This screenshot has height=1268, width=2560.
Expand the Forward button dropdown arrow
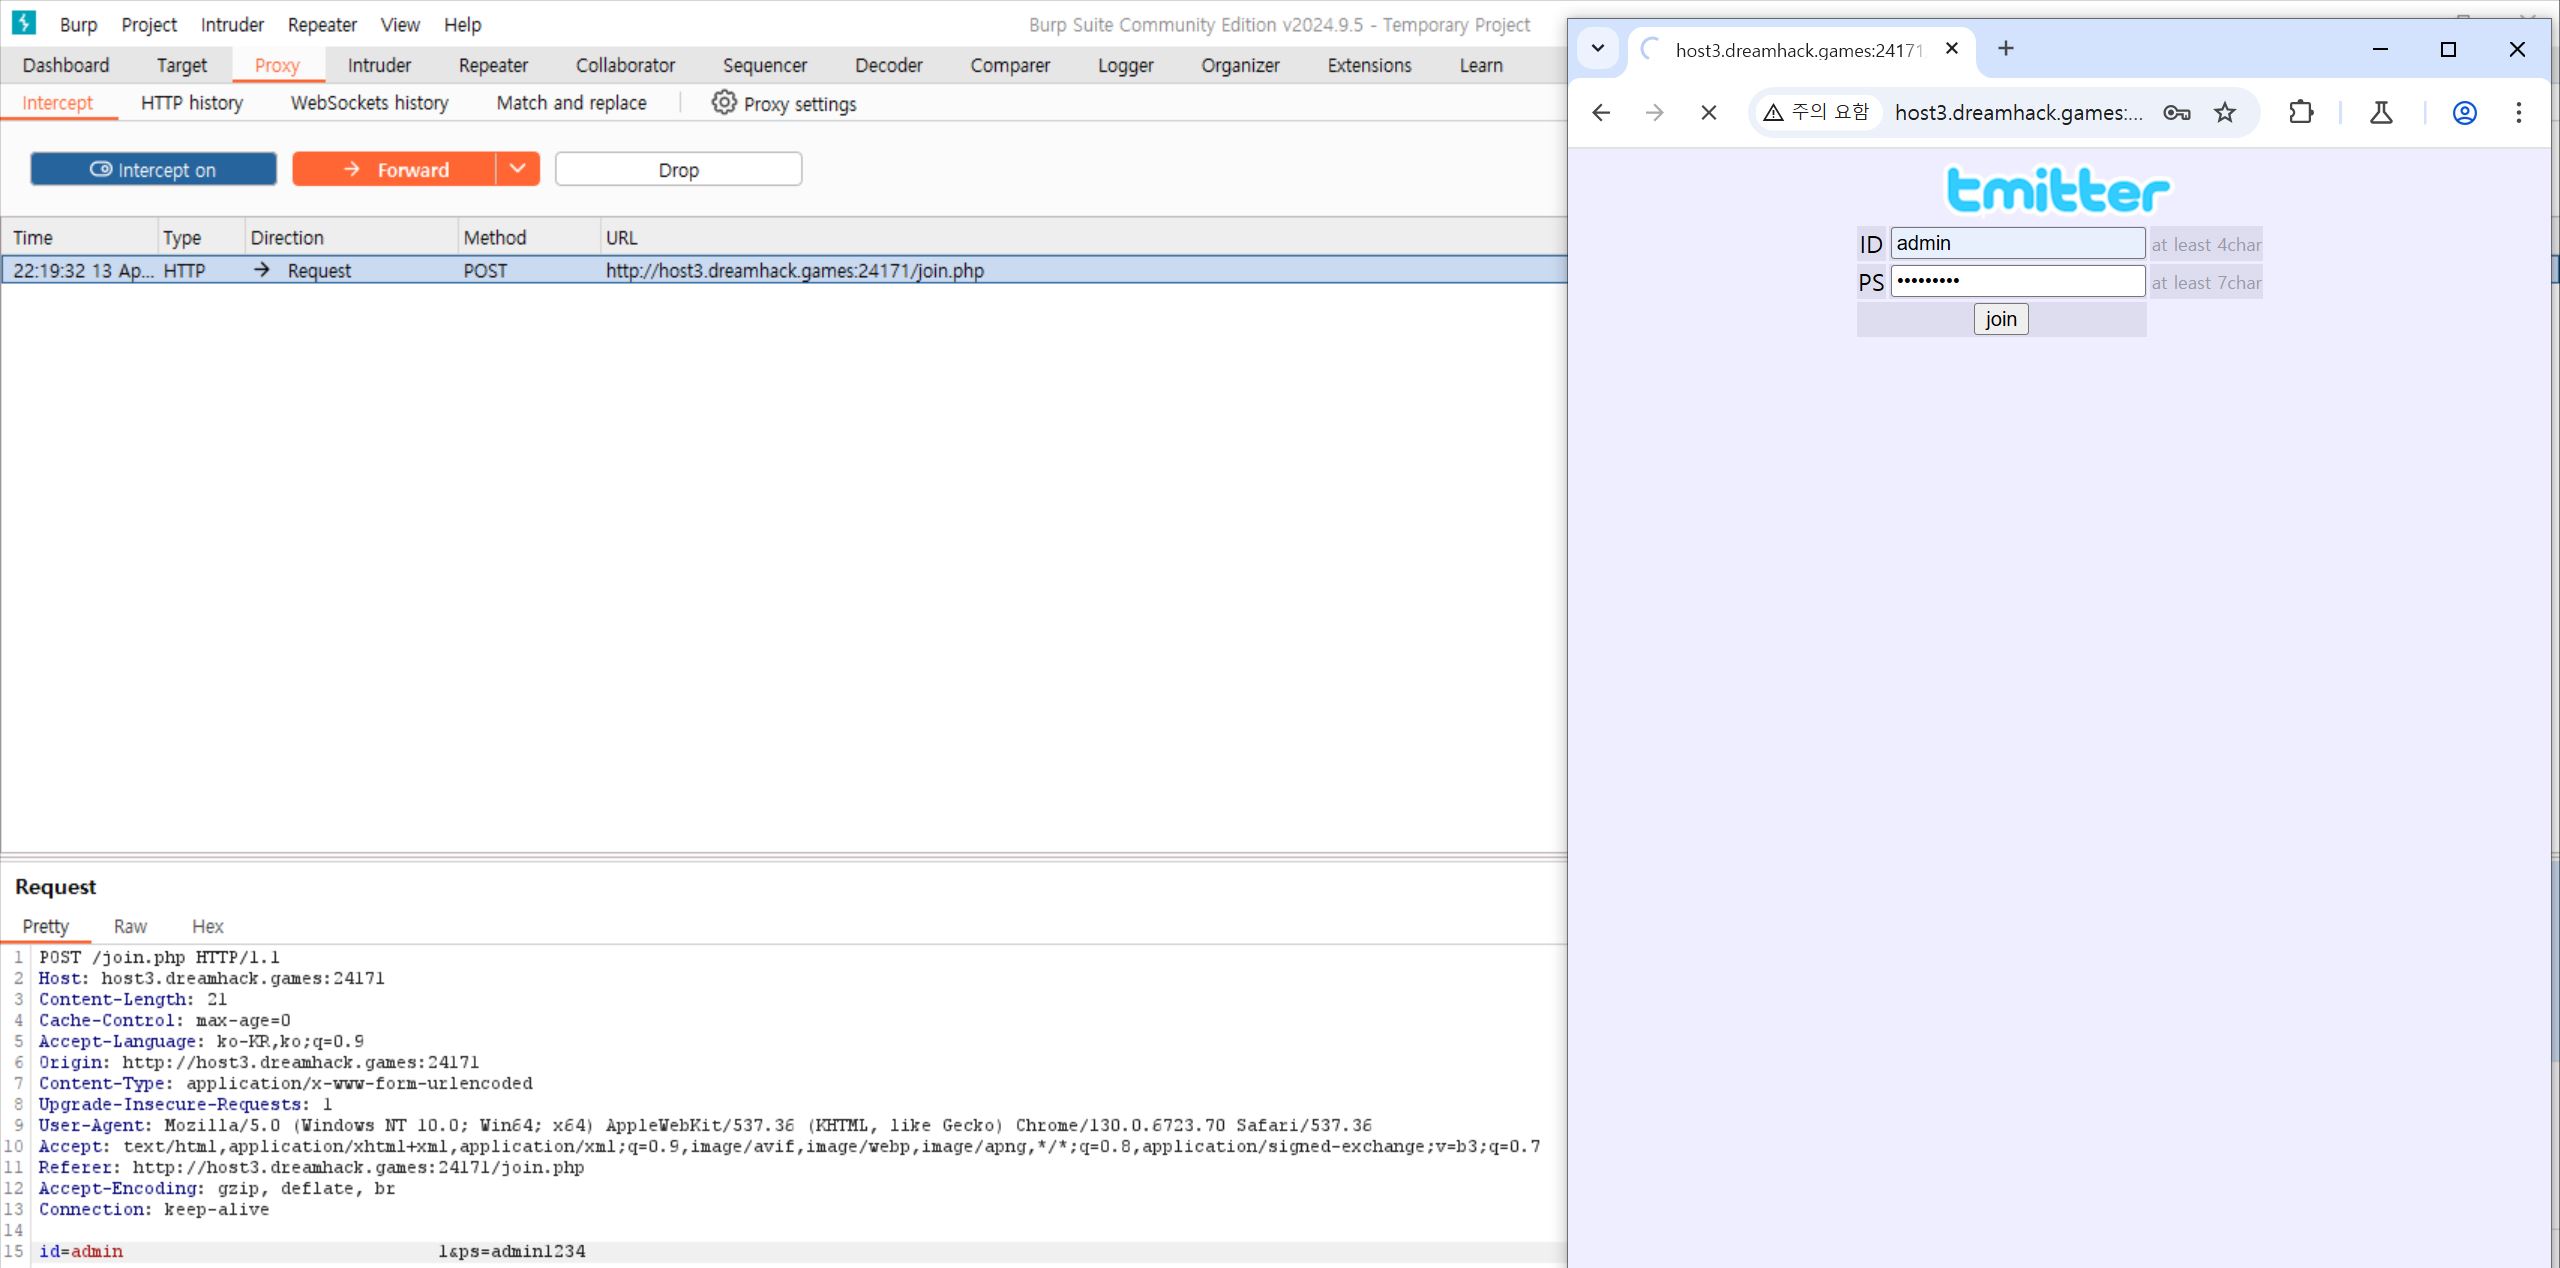(517, 169)
